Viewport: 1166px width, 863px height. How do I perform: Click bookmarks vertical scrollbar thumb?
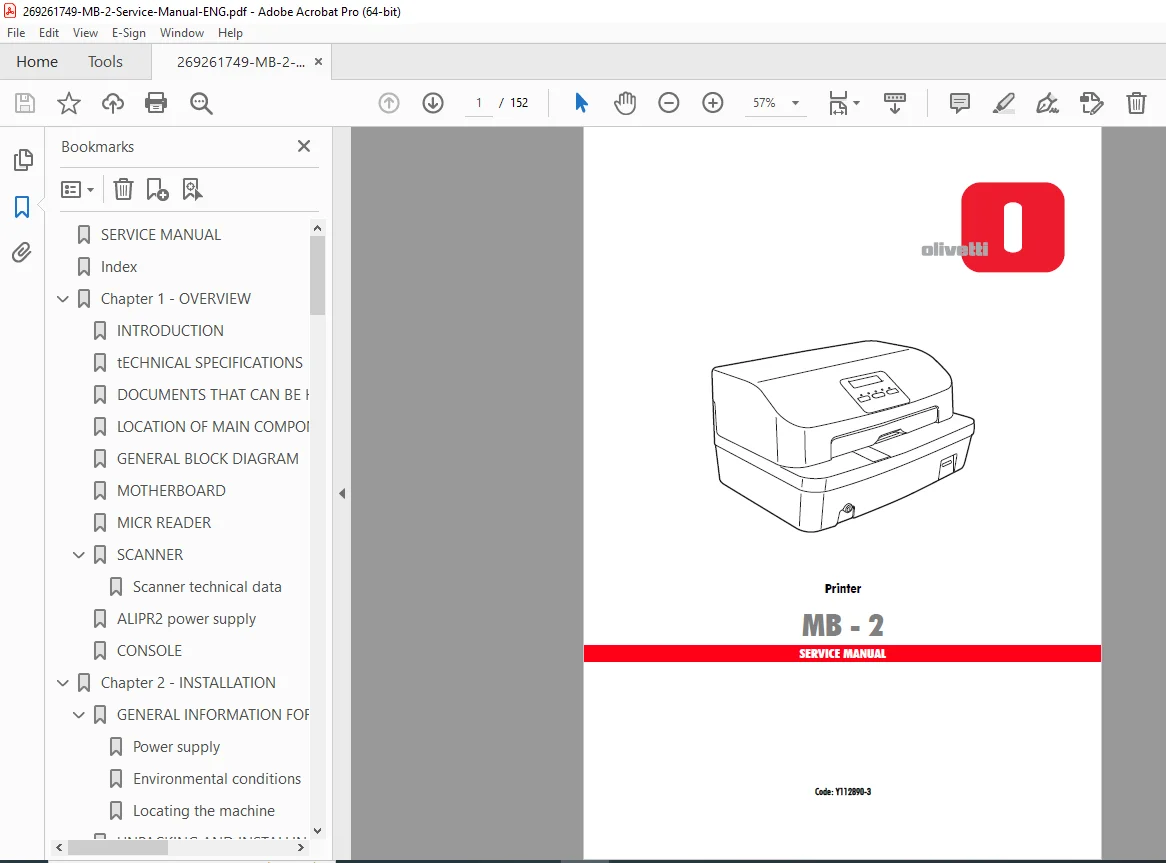click(x=318, y=275)
